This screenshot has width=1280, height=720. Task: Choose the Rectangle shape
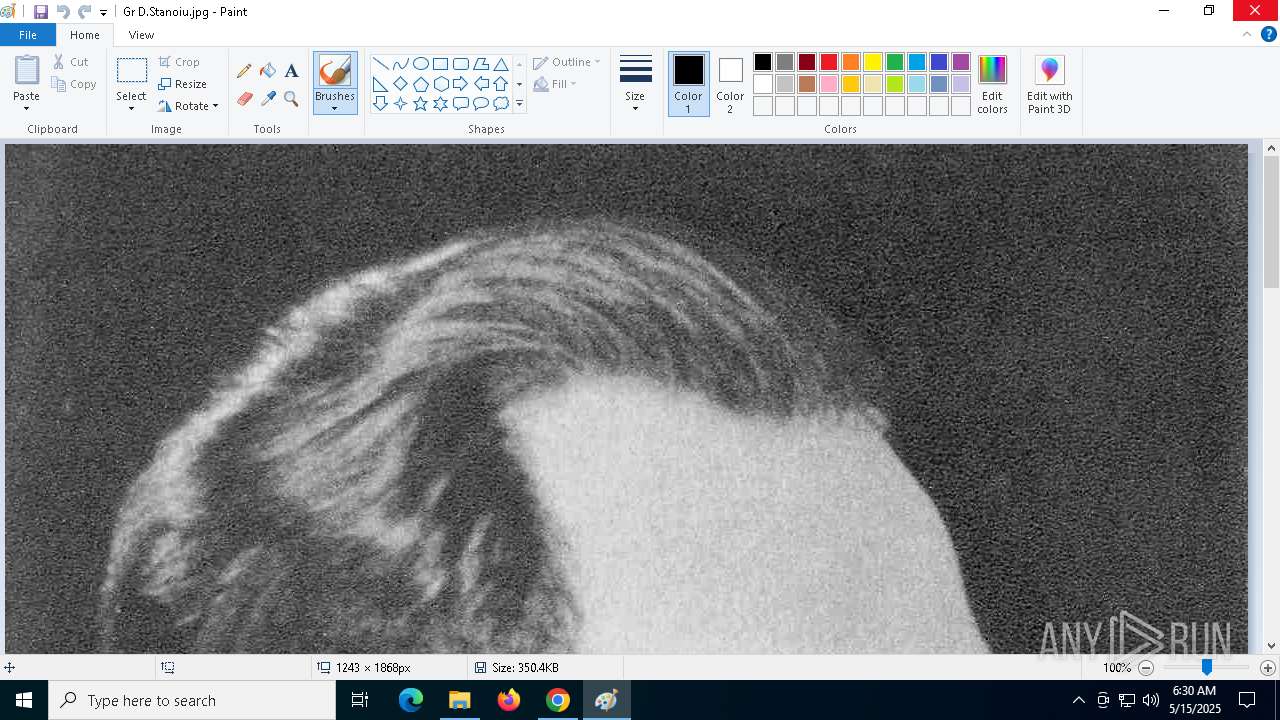(x=440, y=63)
